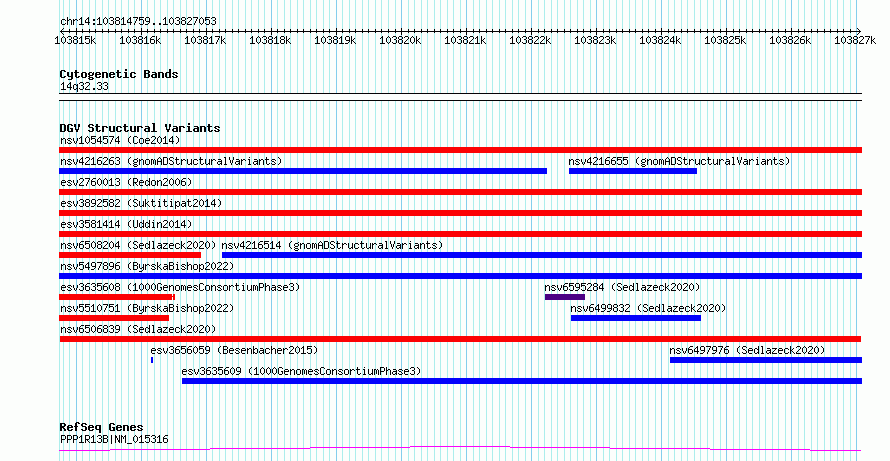Click the 103822k ruler label
Image resolution: width=890 pixels, height=461 pixels.
530,40
